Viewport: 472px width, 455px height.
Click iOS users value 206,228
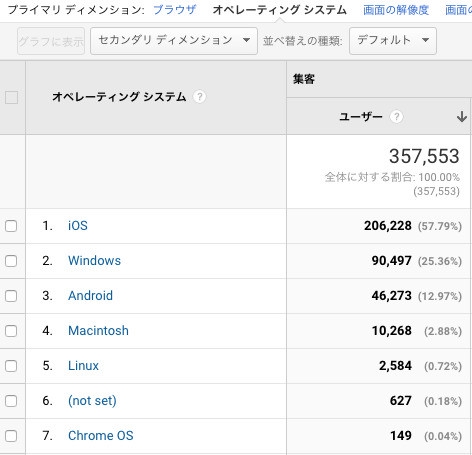[x=388, y=226]
